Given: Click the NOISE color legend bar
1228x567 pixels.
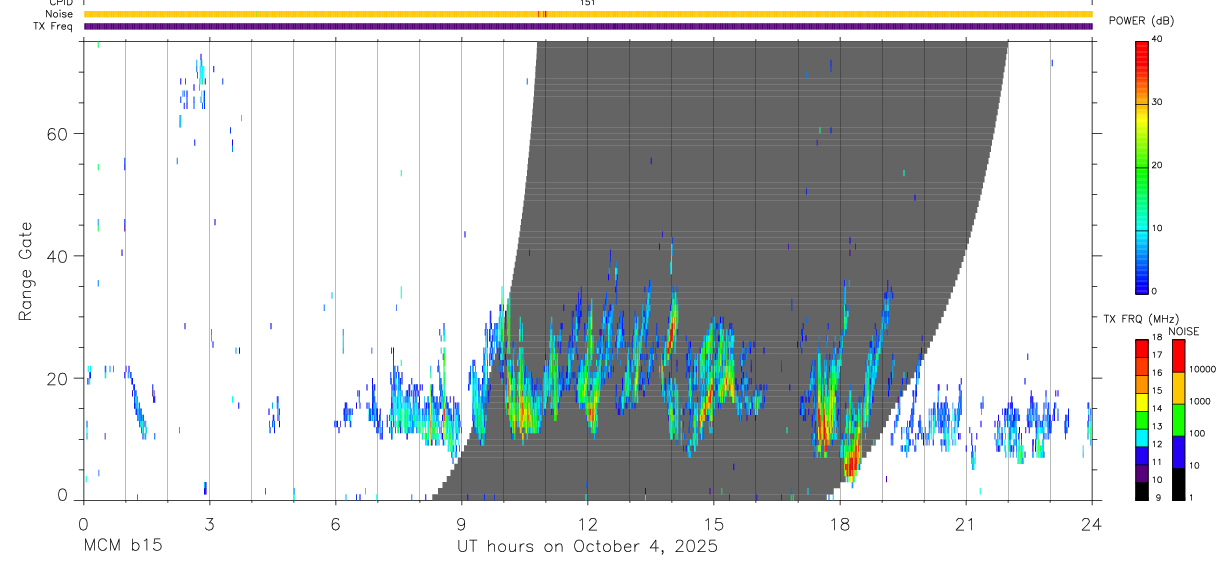Looking at the screenshot, I should (1179, 420).
